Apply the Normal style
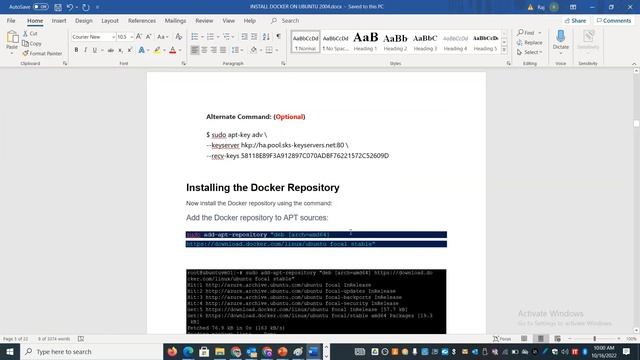640x360 pixels. coord(305,42)
